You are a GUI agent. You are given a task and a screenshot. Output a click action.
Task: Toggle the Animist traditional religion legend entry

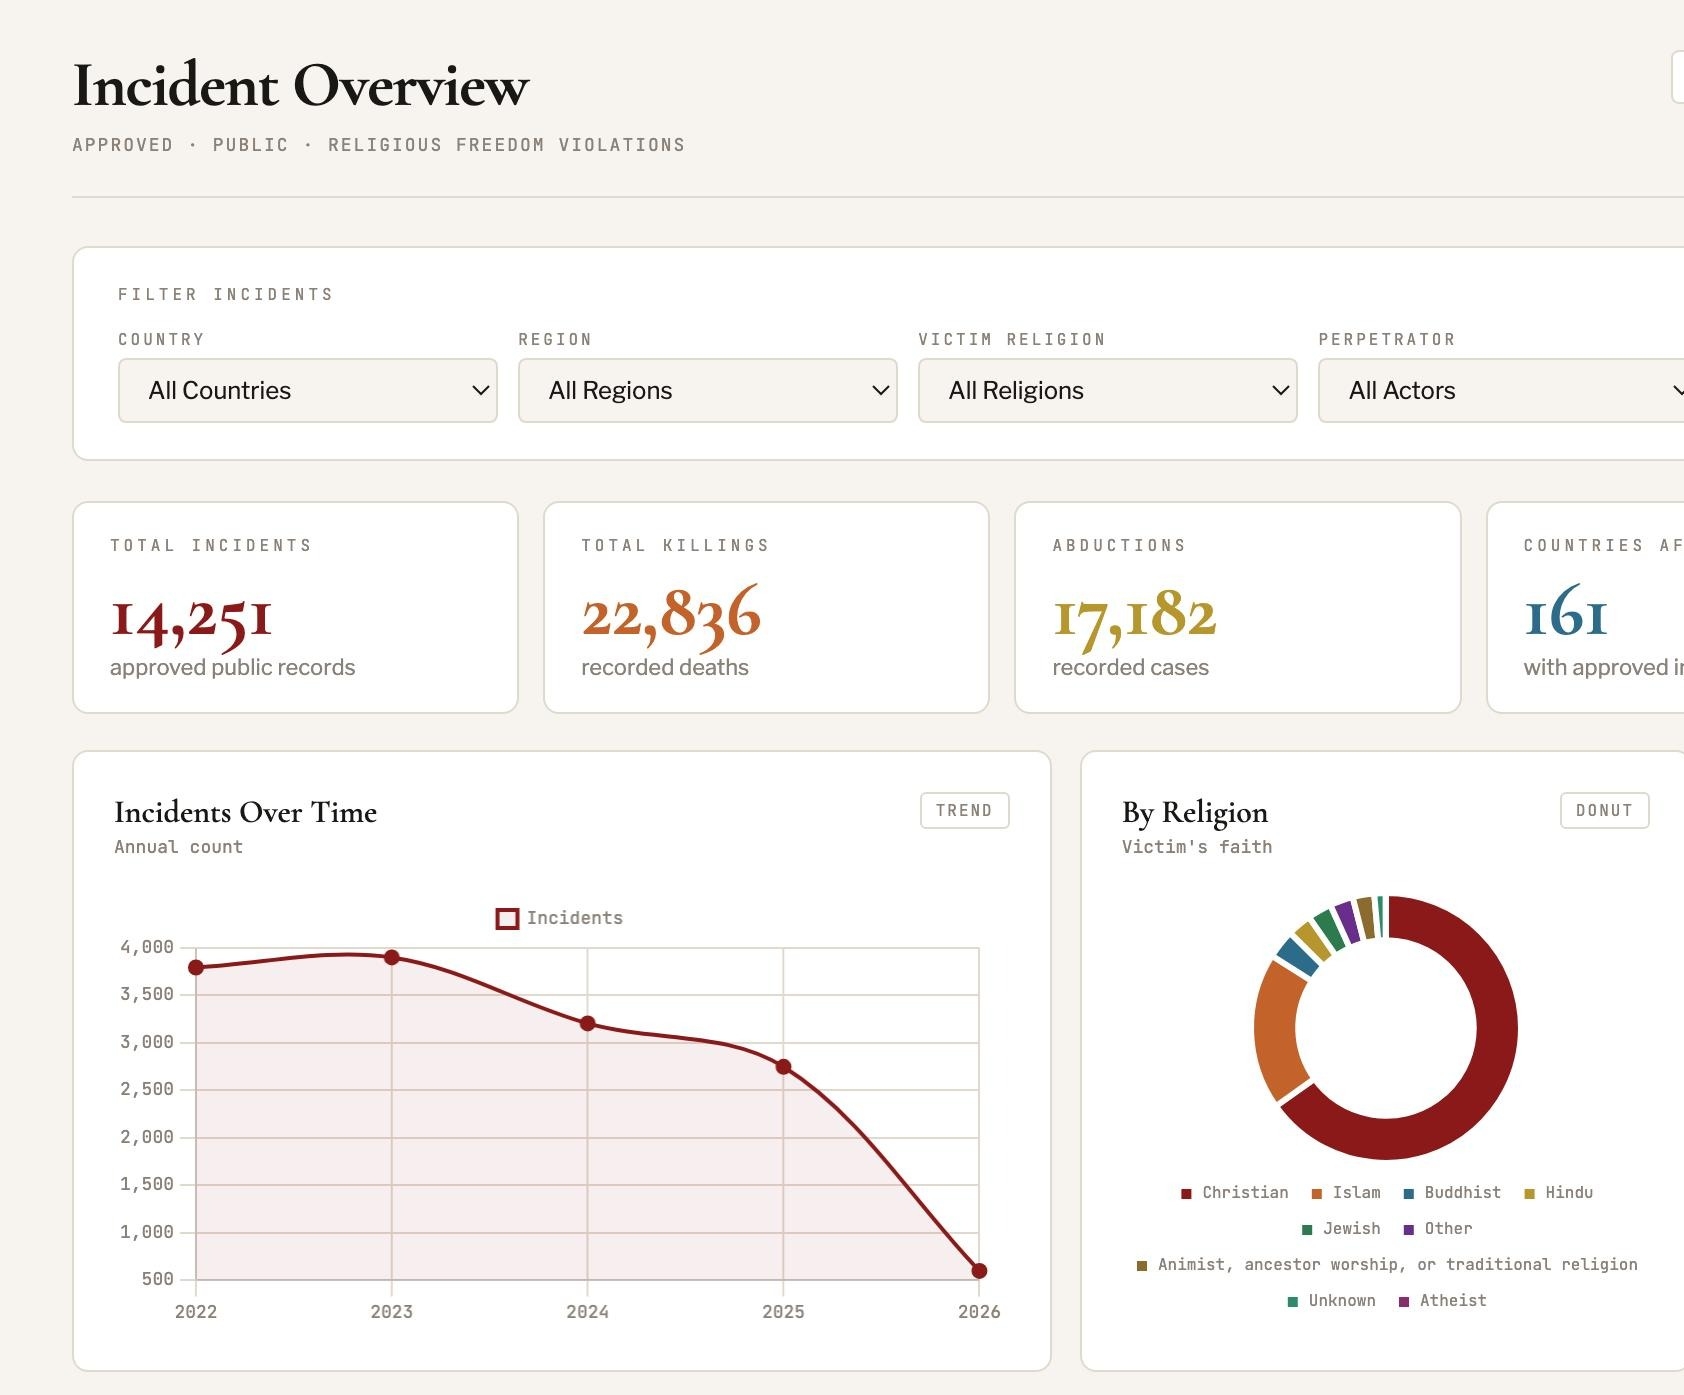(x=1387, y=1265)
